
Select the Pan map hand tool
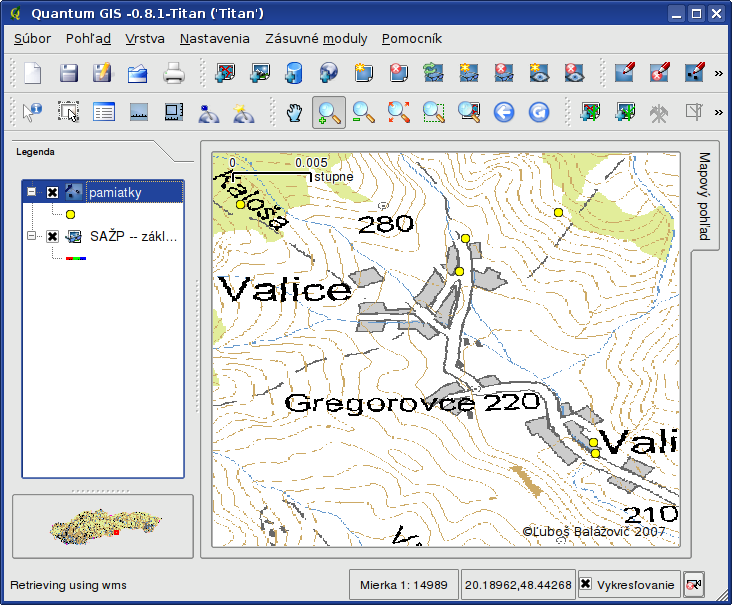pos(294,112)
